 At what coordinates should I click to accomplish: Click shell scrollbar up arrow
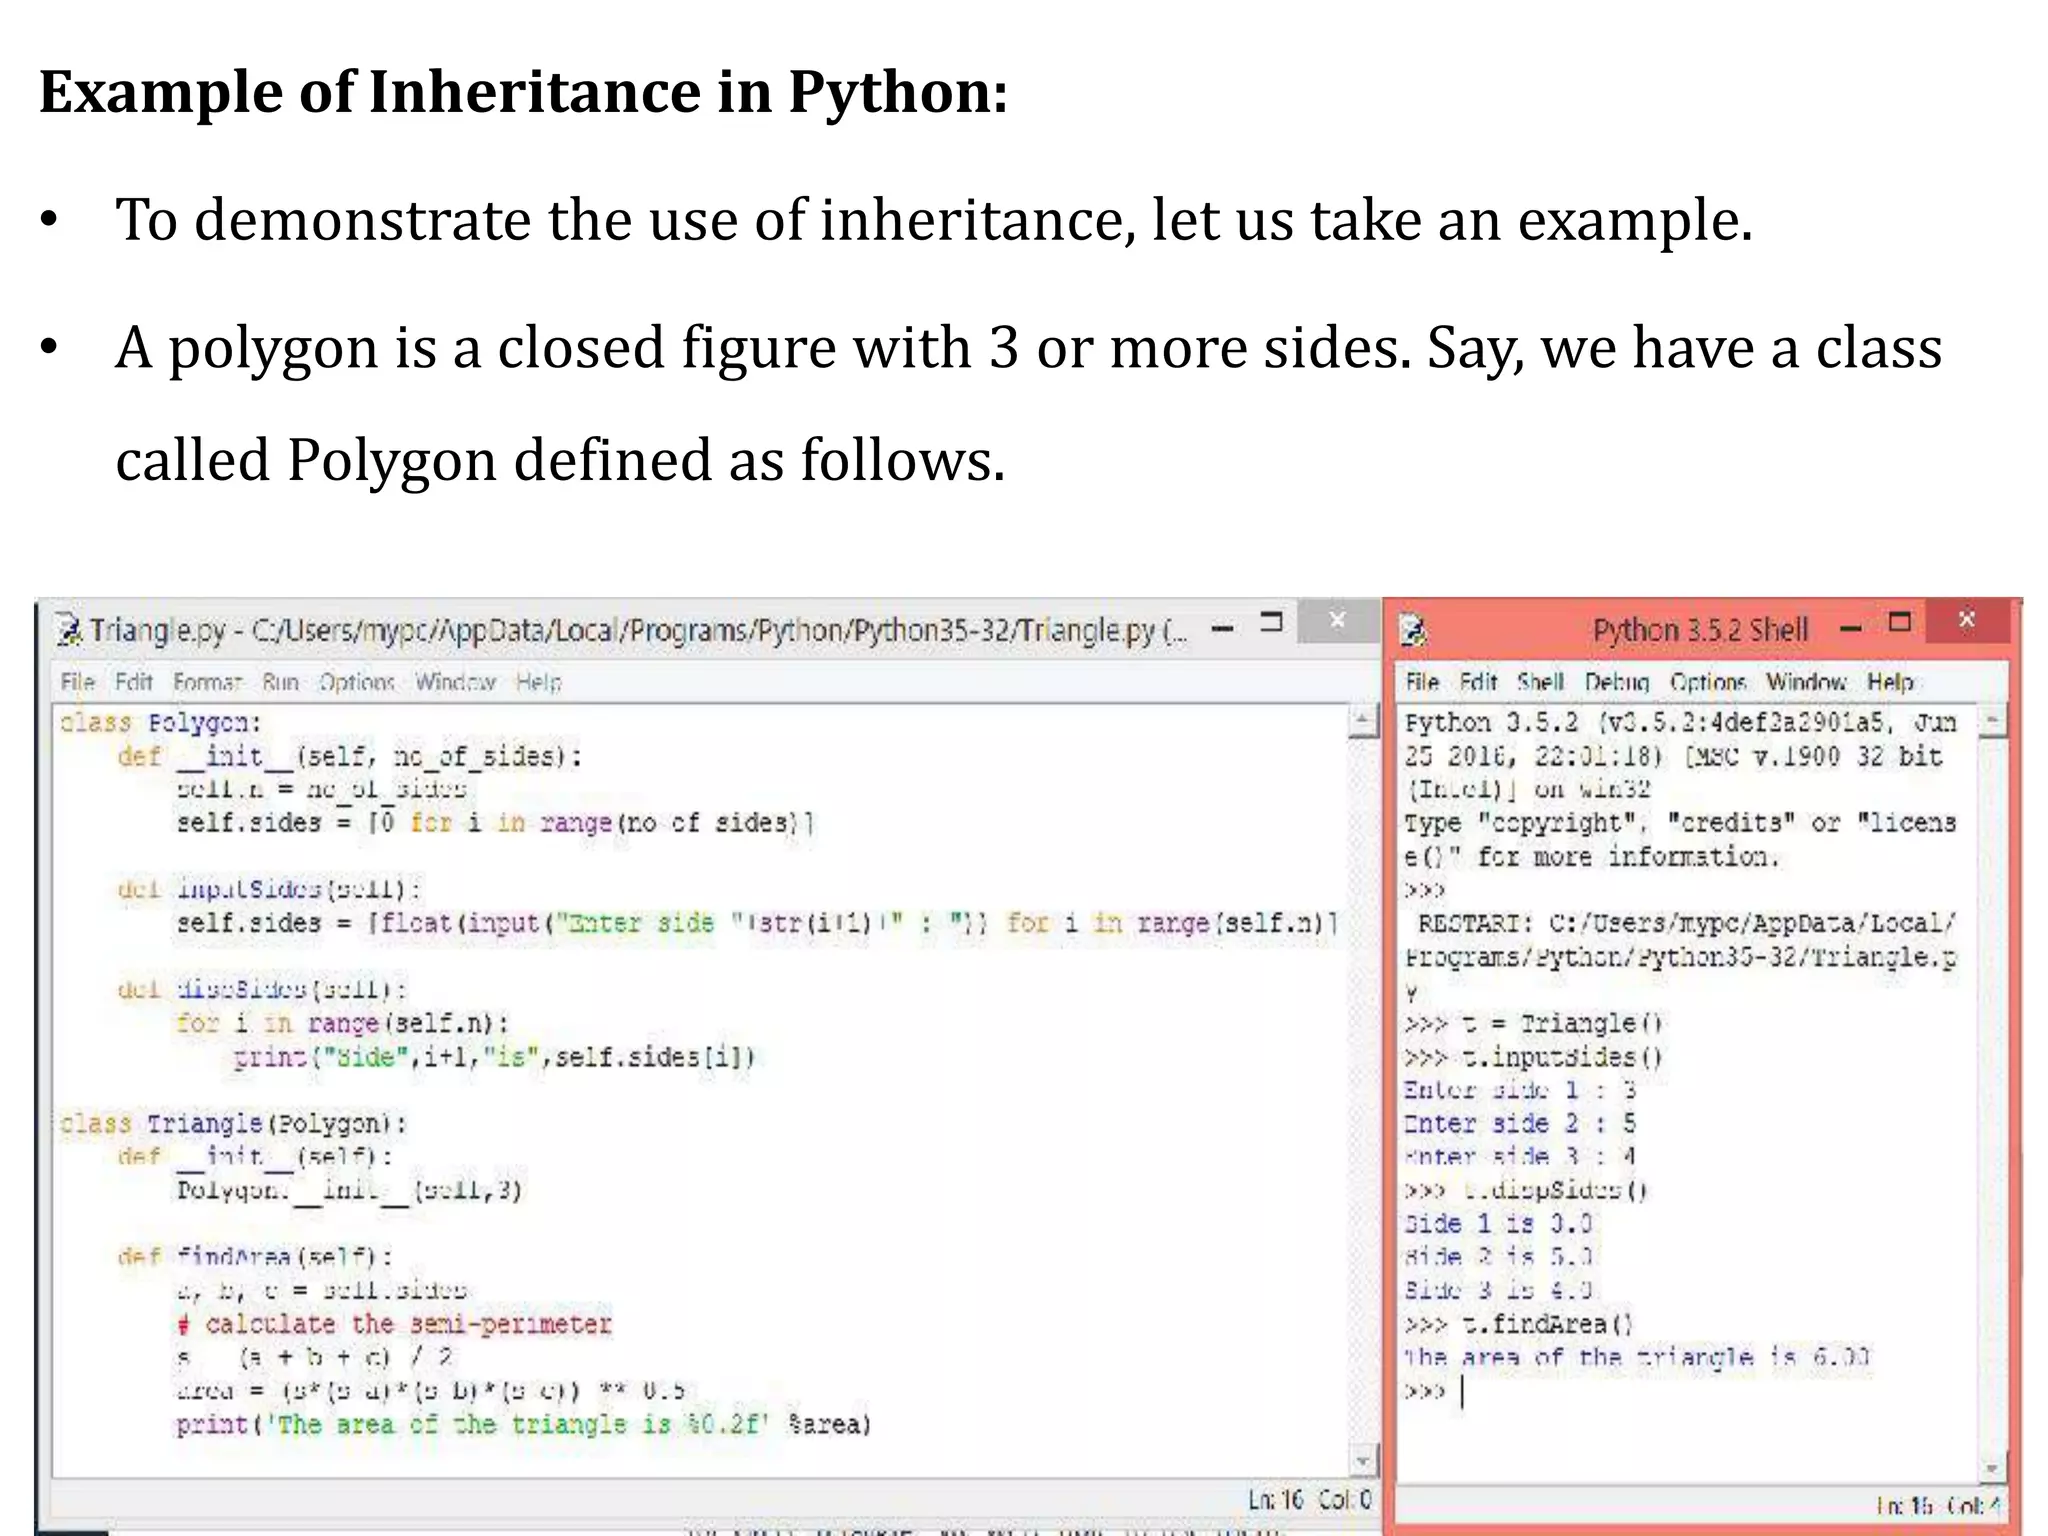[x=1992, y=720]
